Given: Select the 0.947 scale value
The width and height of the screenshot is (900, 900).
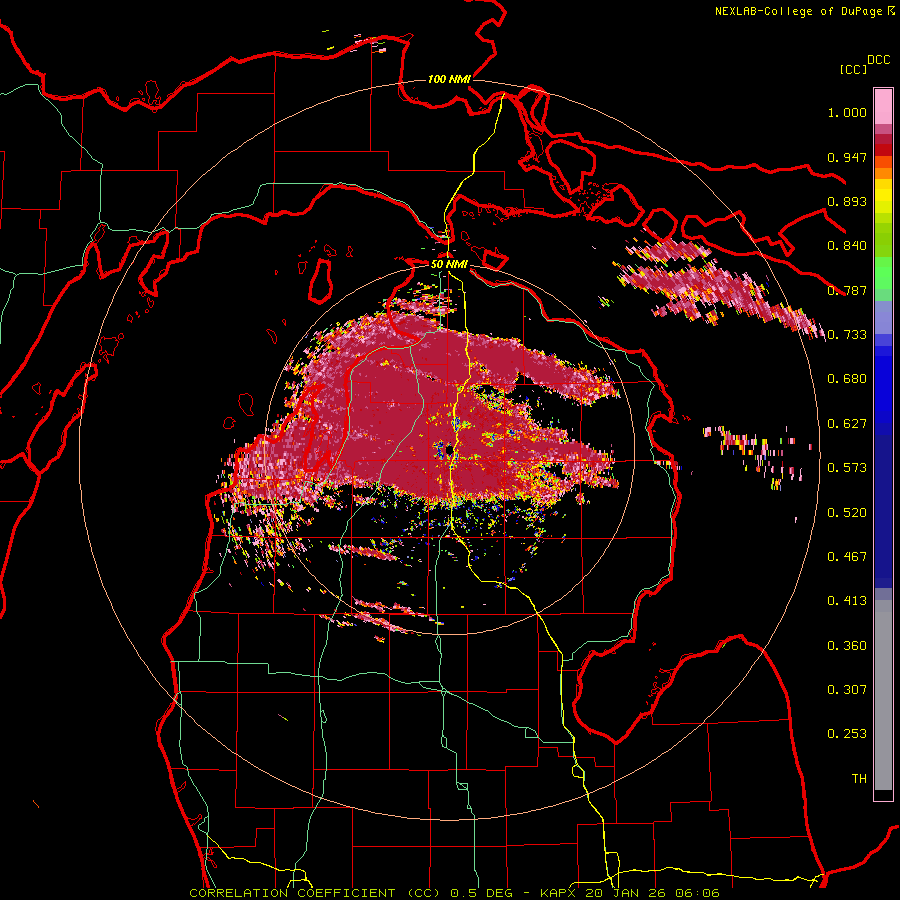Looking at the screenshot, I should click(847, 157).
